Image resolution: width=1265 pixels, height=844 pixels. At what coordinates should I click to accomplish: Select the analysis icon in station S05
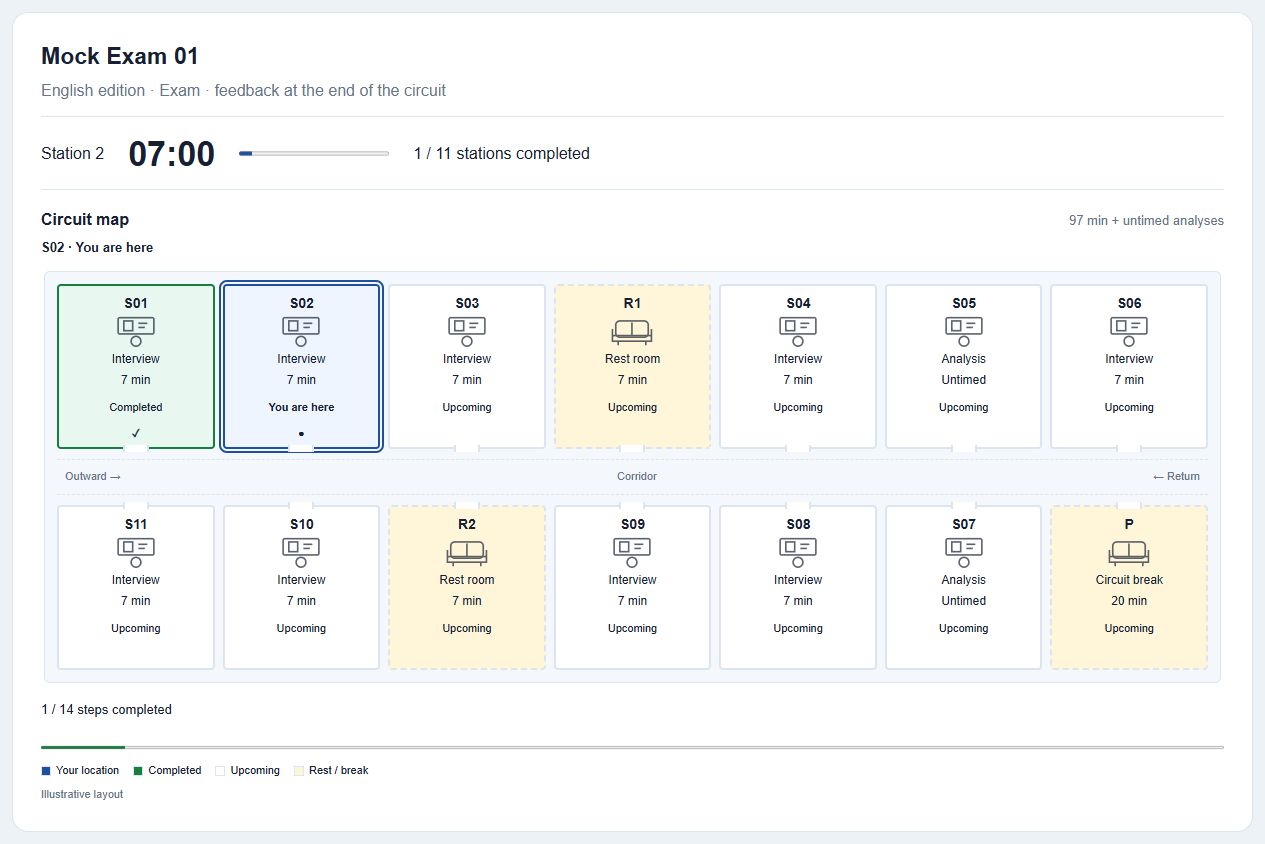tap(964, 331)
